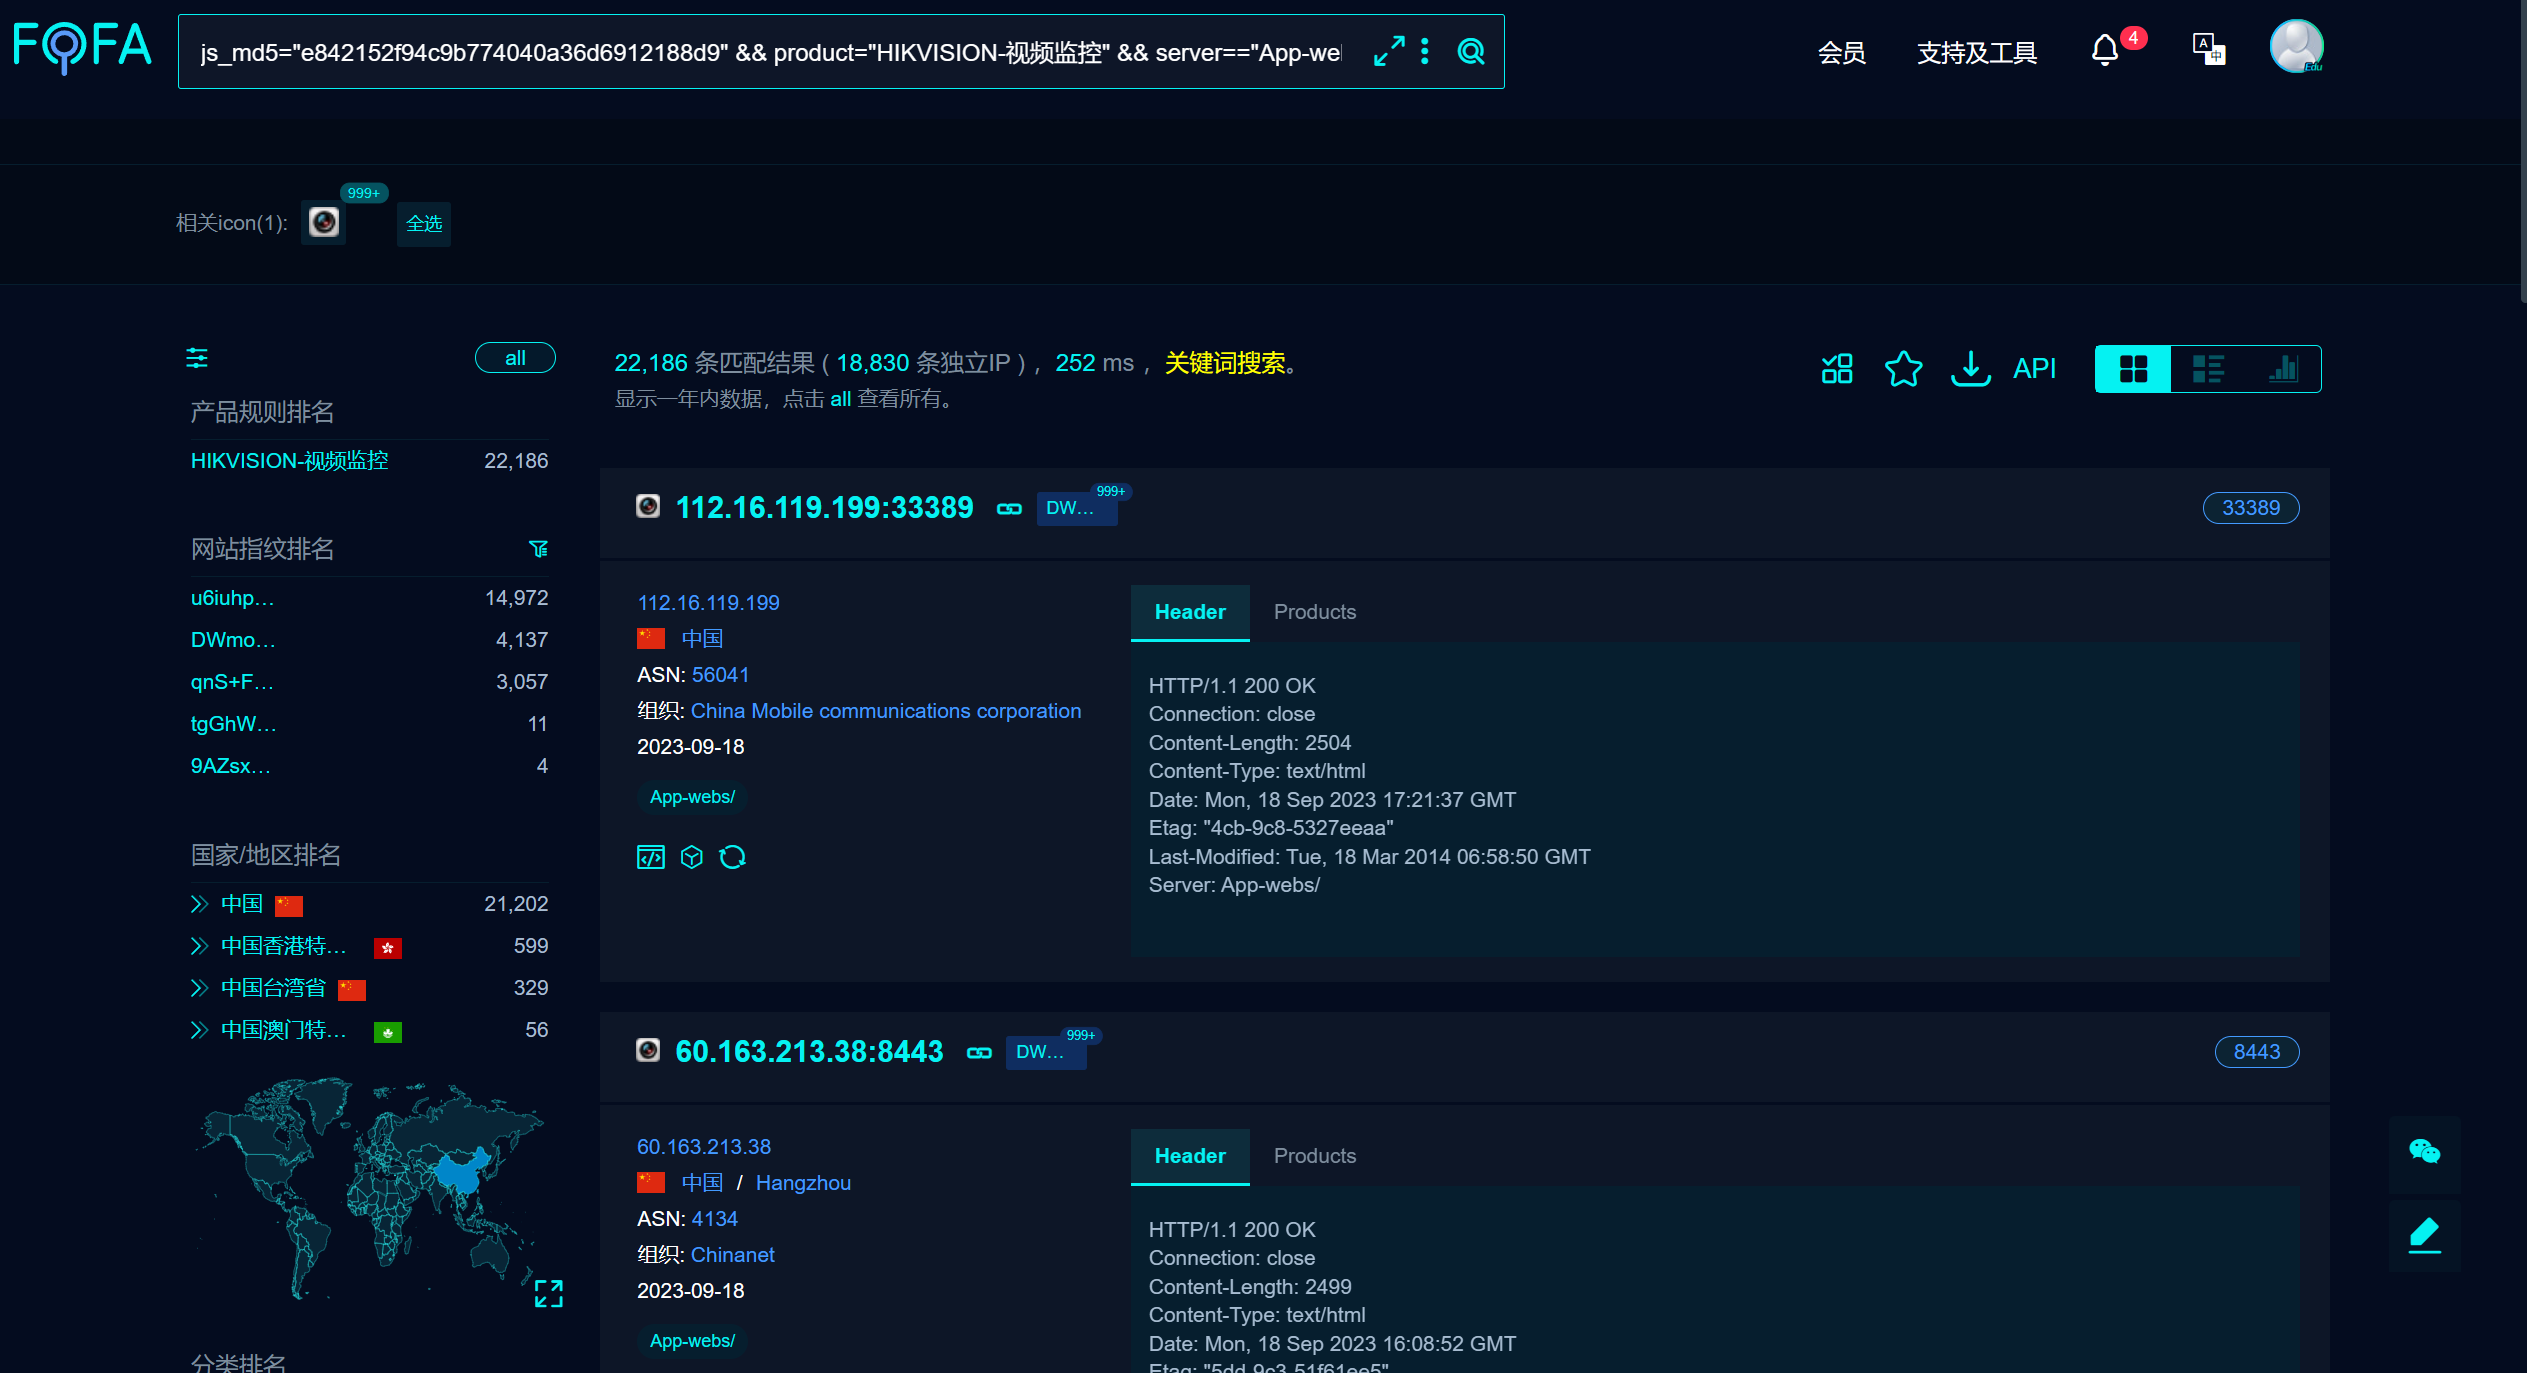Click the IP link 112.16.119.199
2527x1373 pixels.
tap(708, 603)
